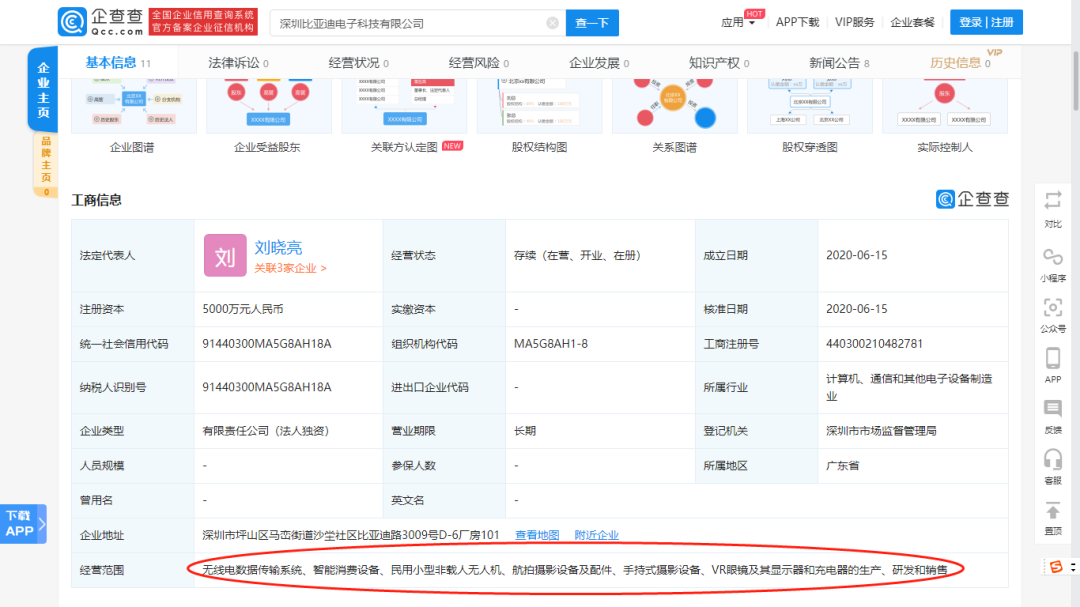Open the APP下载 menu item
Image resolution: width=1080 pixels, height=607 pixels.
pos(797,22)
